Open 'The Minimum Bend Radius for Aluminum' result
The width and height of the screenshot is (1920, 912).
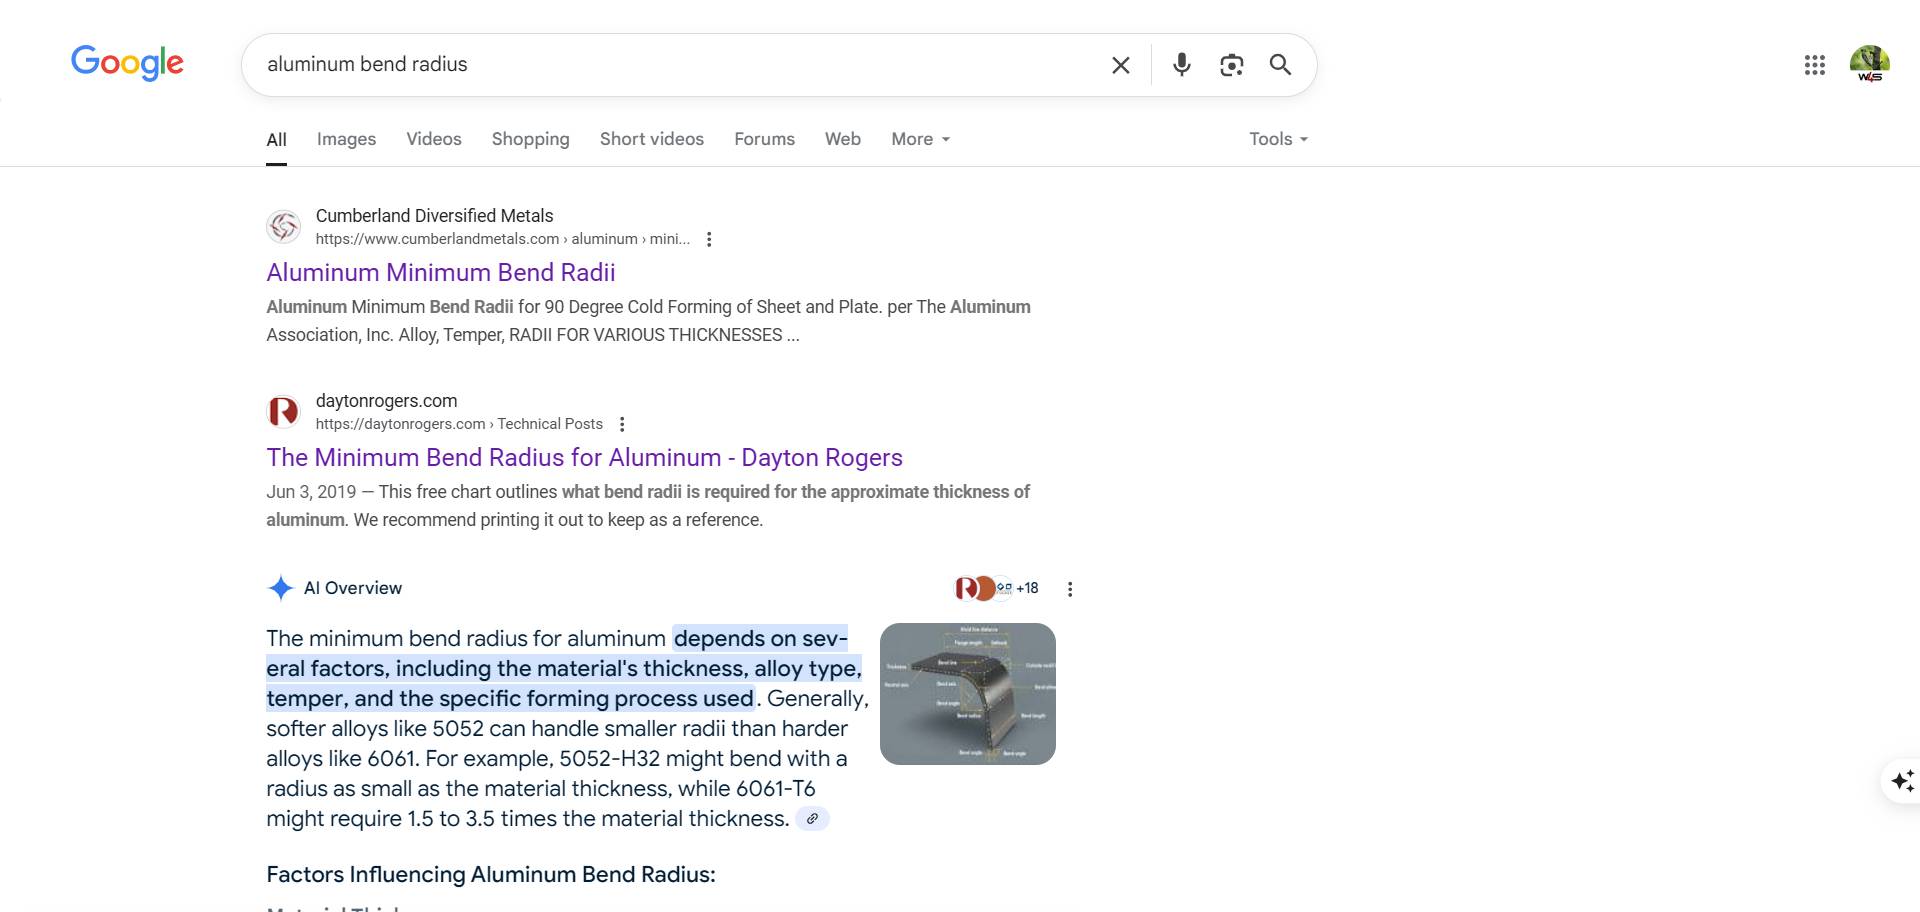coord(584,457)
